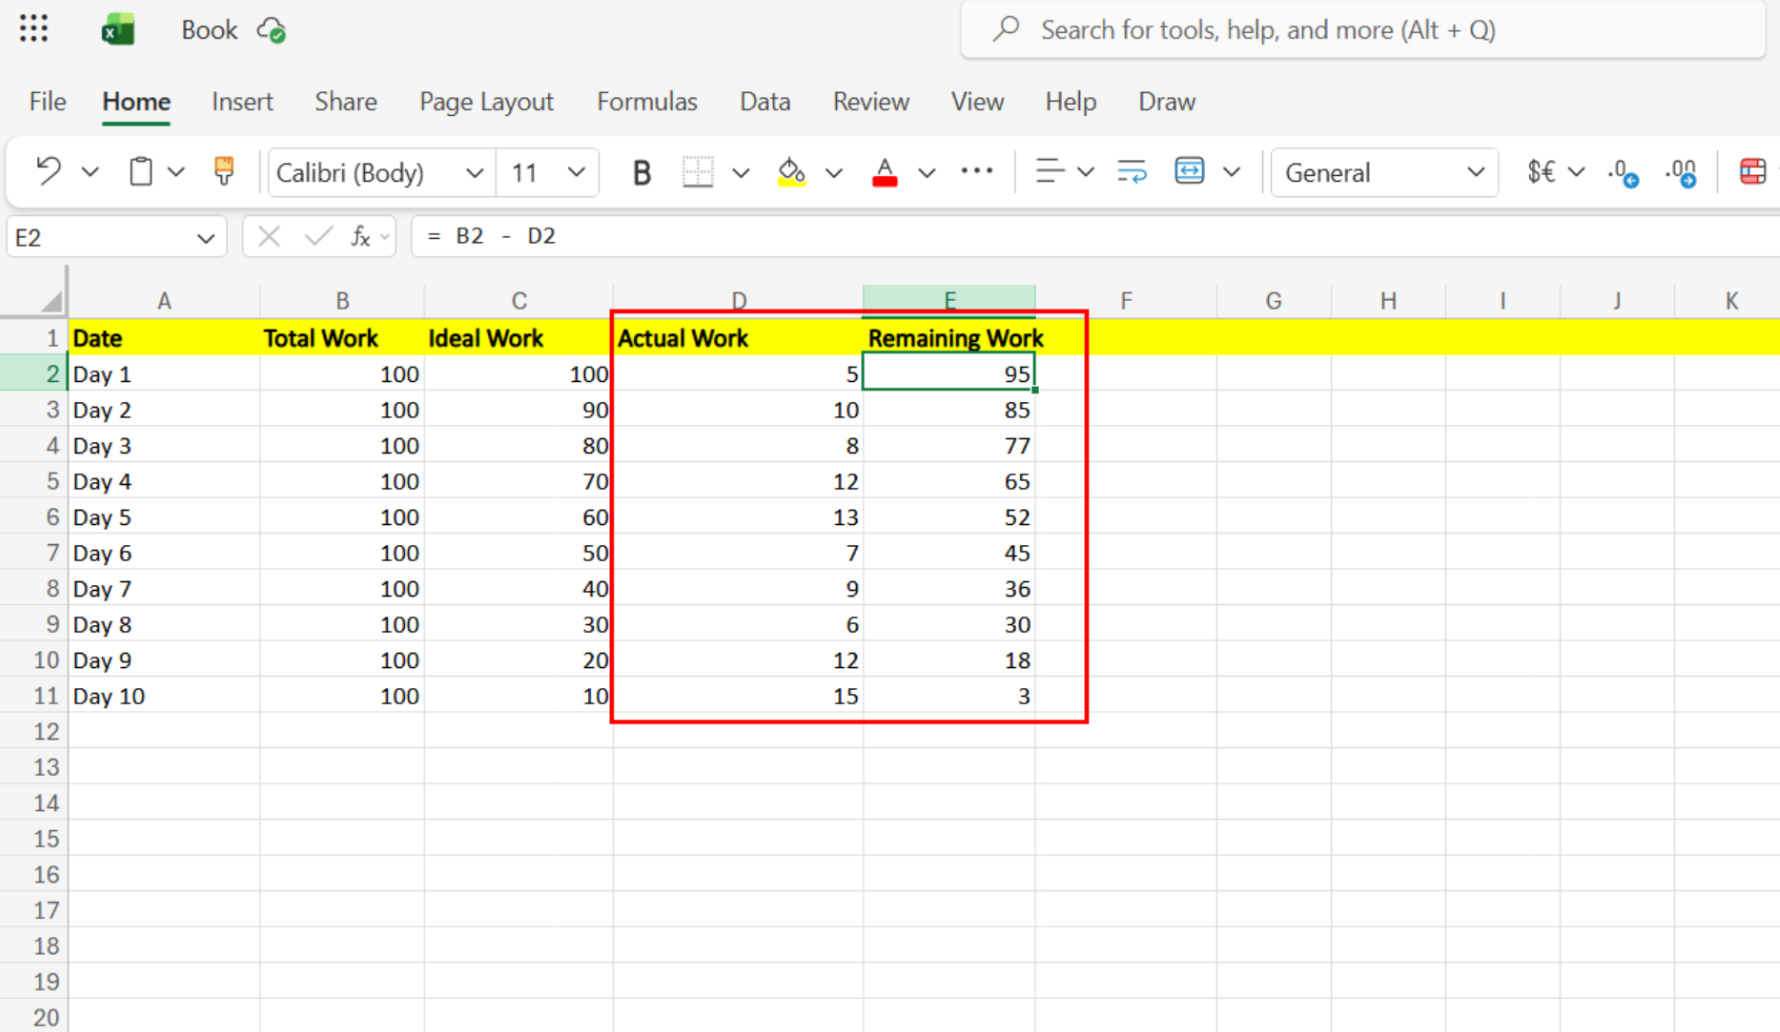Viewport: 1780px width, 1032px height.
Task: Click the Paste clipboard icon
Action: [x=141, y=172]
